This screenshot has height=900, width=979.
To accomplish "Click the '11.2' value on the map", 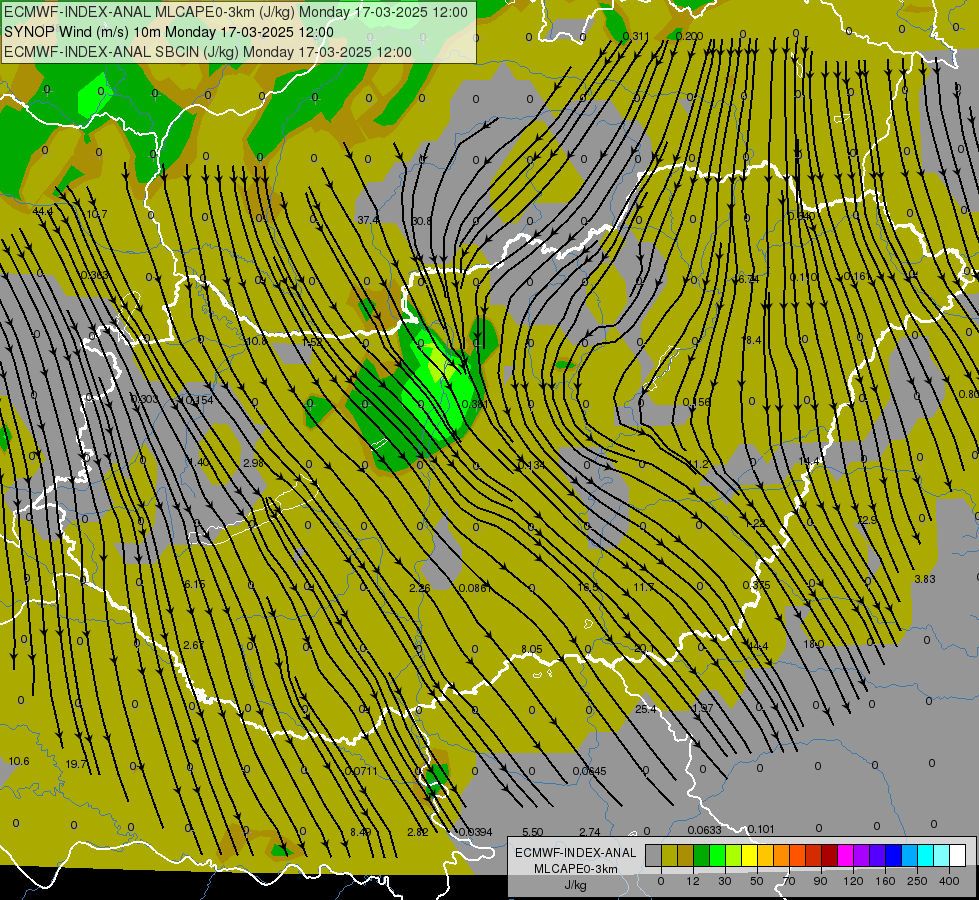I will (699, 464).
